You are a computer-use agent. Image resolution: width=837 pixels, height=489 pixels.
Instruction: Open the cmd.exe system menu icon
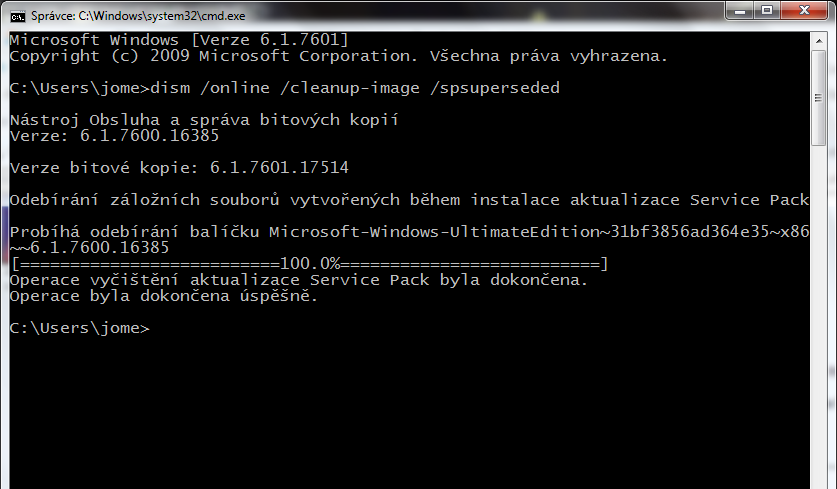click(18, 17)
